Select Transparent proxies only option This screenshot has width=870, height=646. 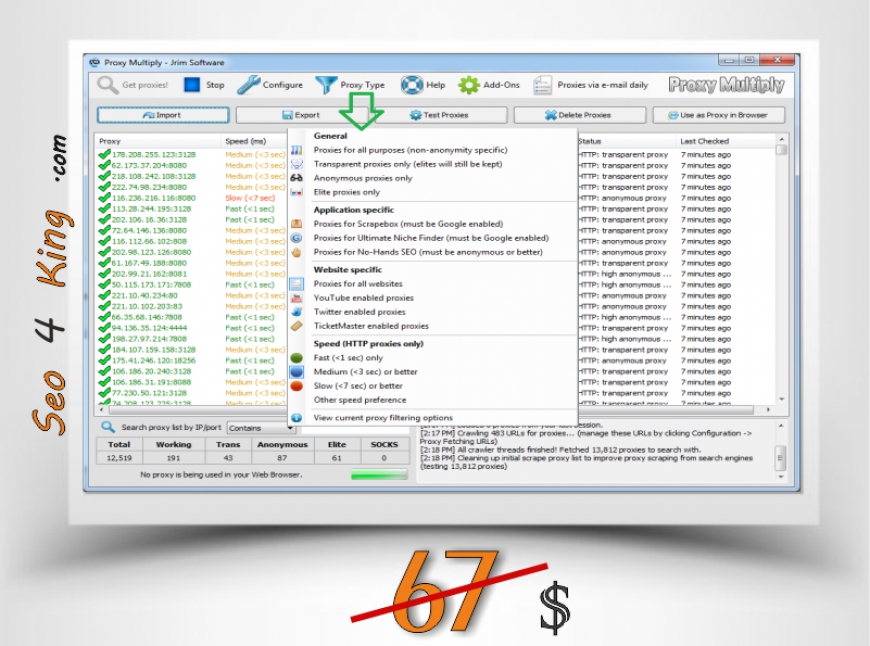408,164
